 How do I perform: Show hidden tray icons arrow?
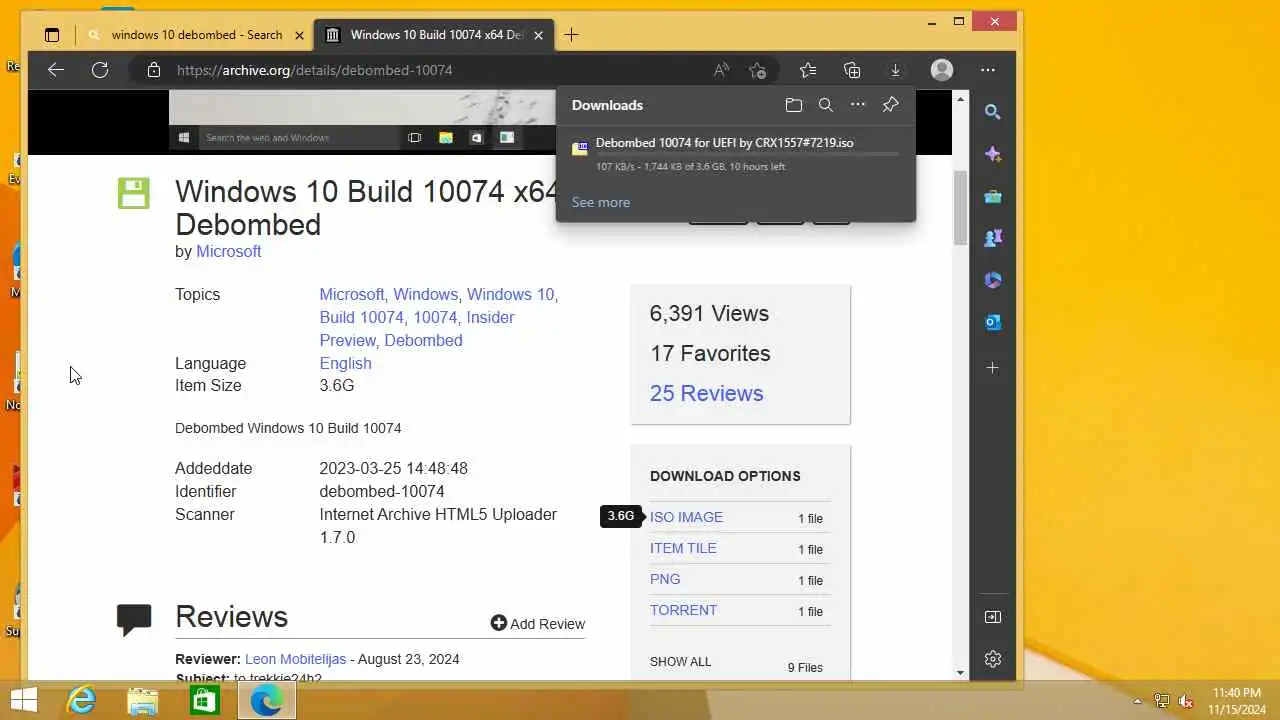(1137, 701)
